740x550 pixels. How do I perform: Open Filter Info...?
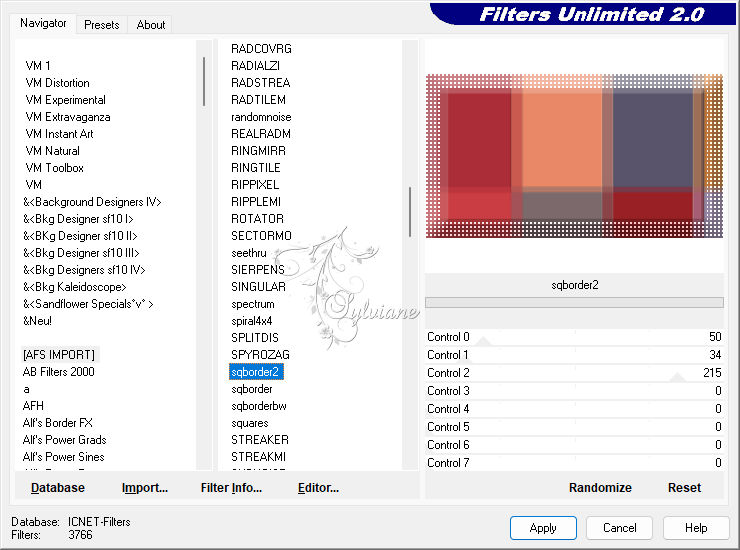tap(231, 488)
